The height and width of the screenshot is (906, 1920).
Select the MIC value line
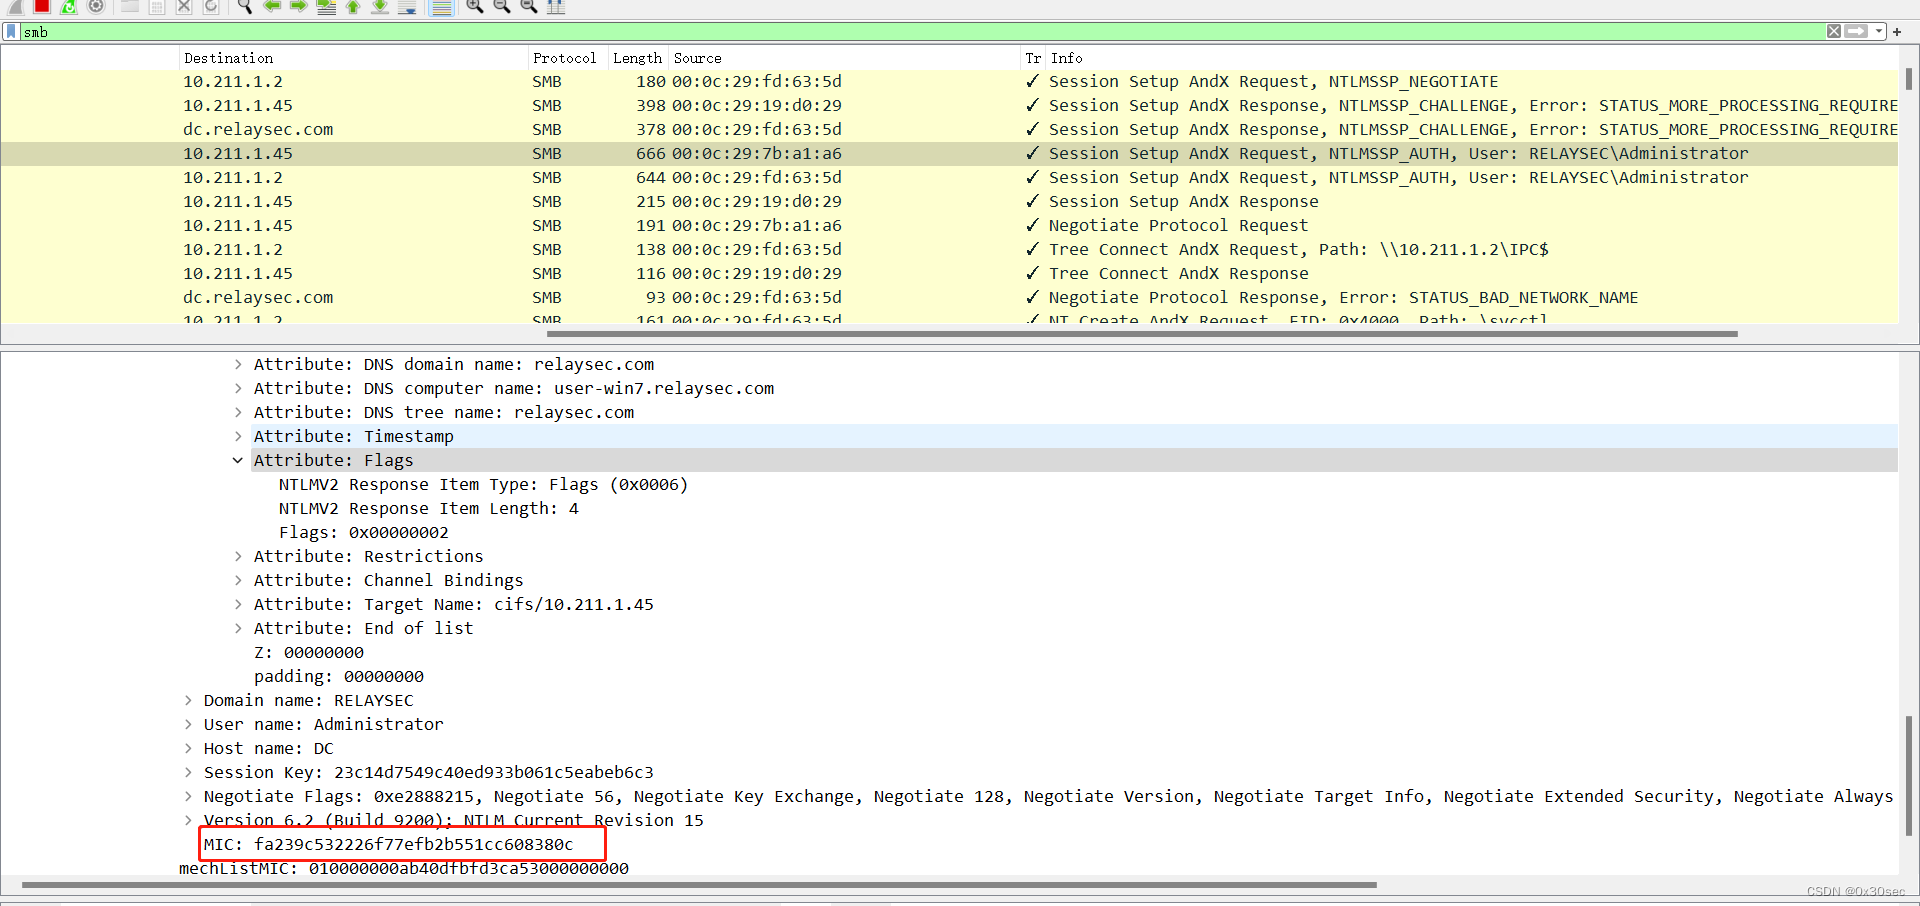(x=389, y=845)
